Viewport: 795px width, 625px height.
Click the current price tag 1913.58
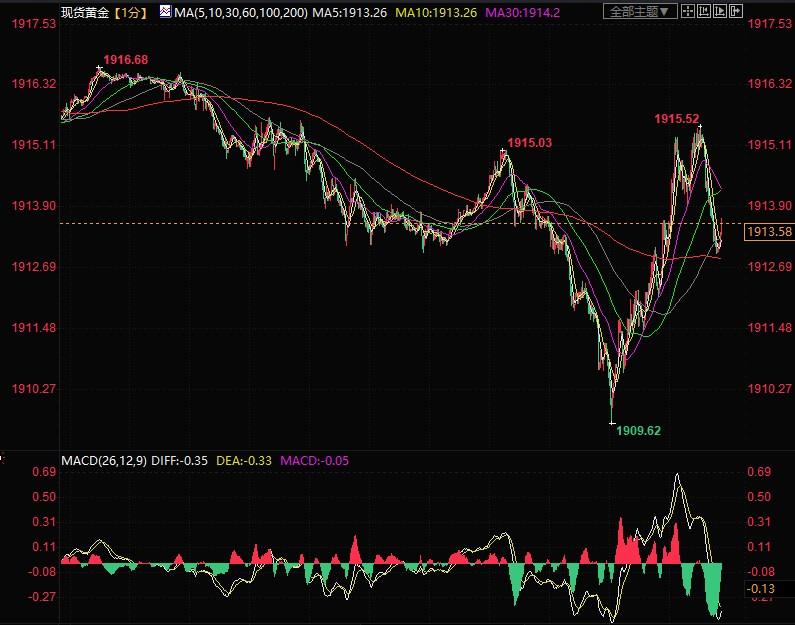pyautogui.click(x=769, y=232)
